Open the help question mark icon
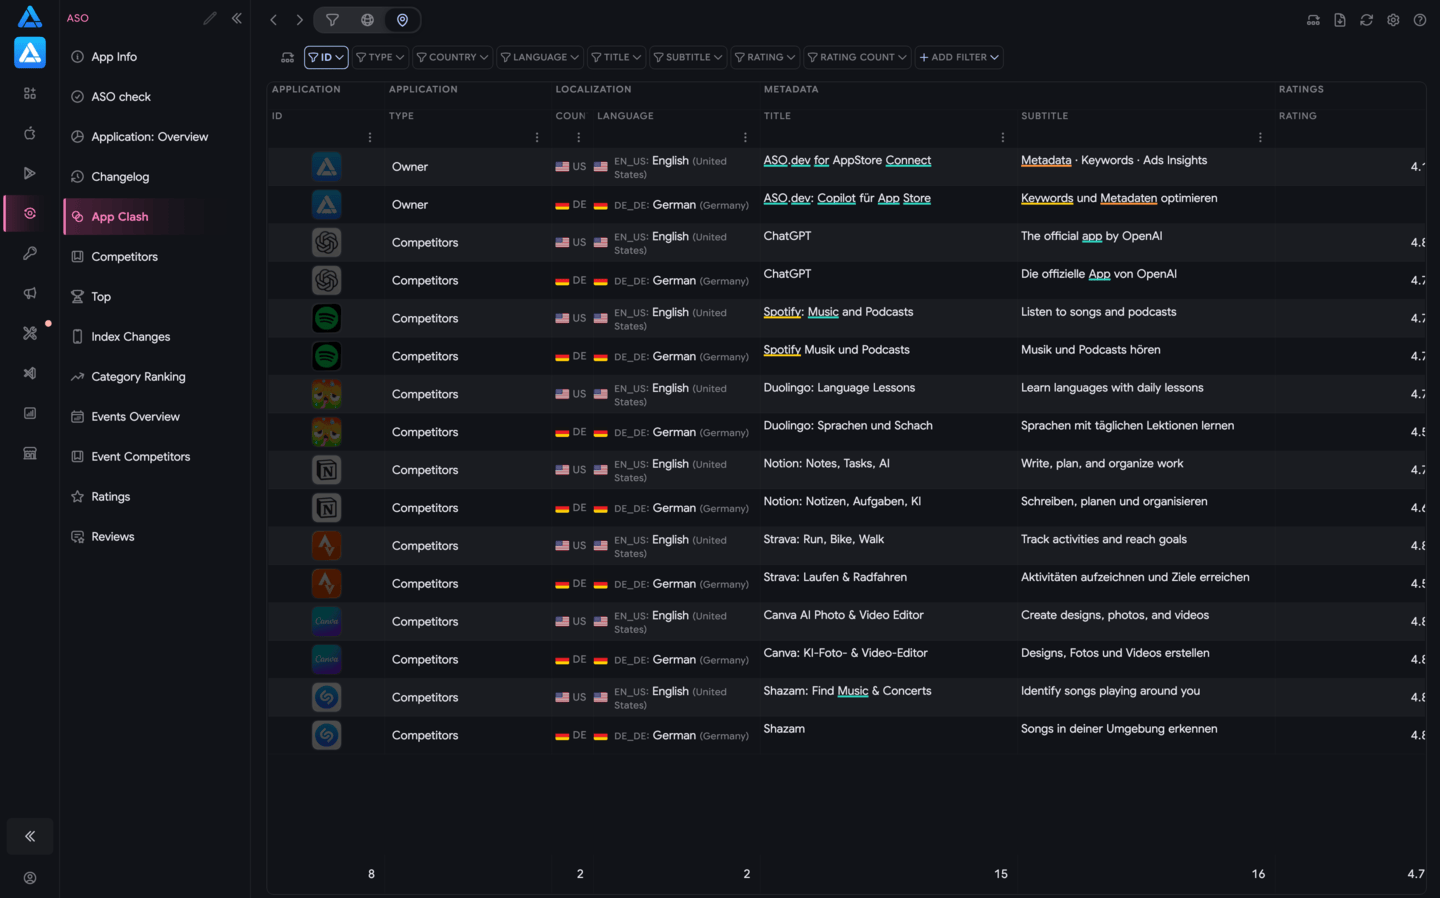 tap(1420, 20)
